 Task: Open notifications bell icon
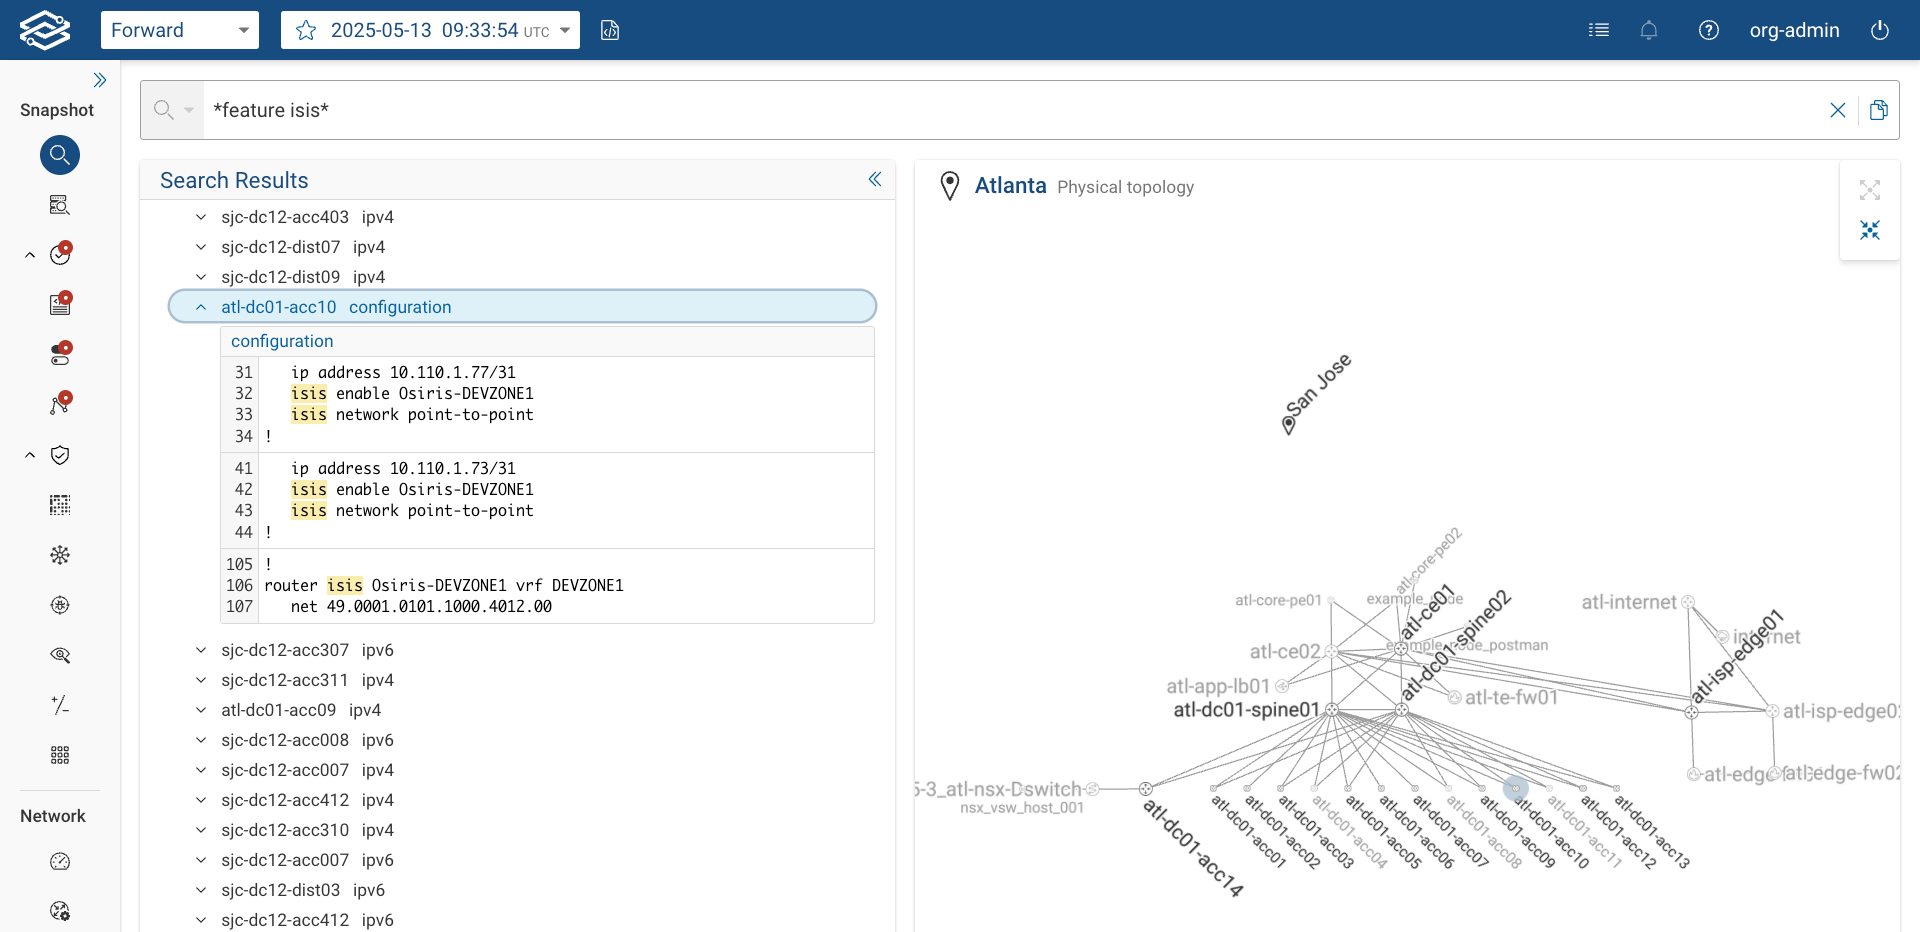coord(1649,30)
